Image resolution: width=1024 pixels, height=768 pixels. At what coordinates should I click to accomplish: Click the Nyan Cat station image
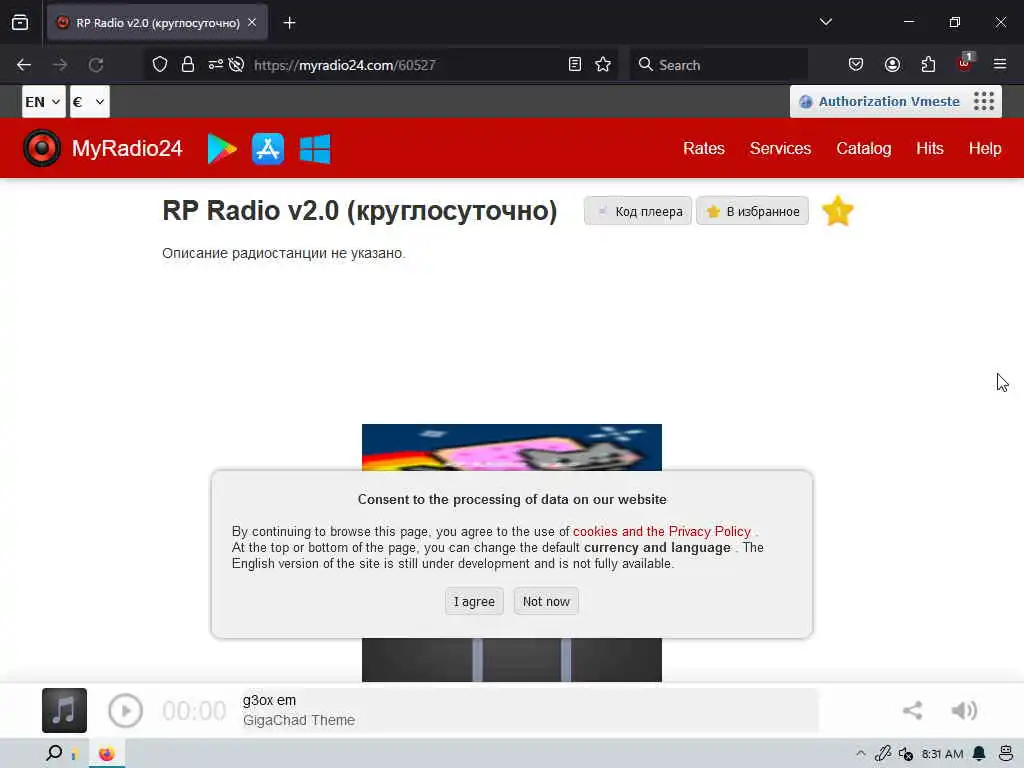(x=511, y=447)
